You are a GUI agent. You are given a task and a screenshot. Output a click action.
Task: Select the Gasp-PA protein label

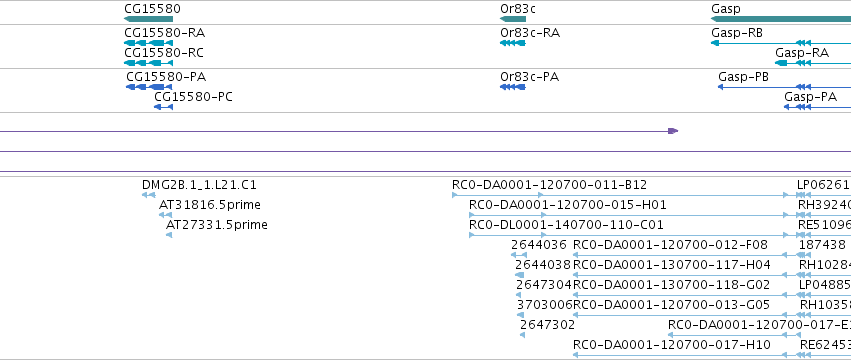810,98
